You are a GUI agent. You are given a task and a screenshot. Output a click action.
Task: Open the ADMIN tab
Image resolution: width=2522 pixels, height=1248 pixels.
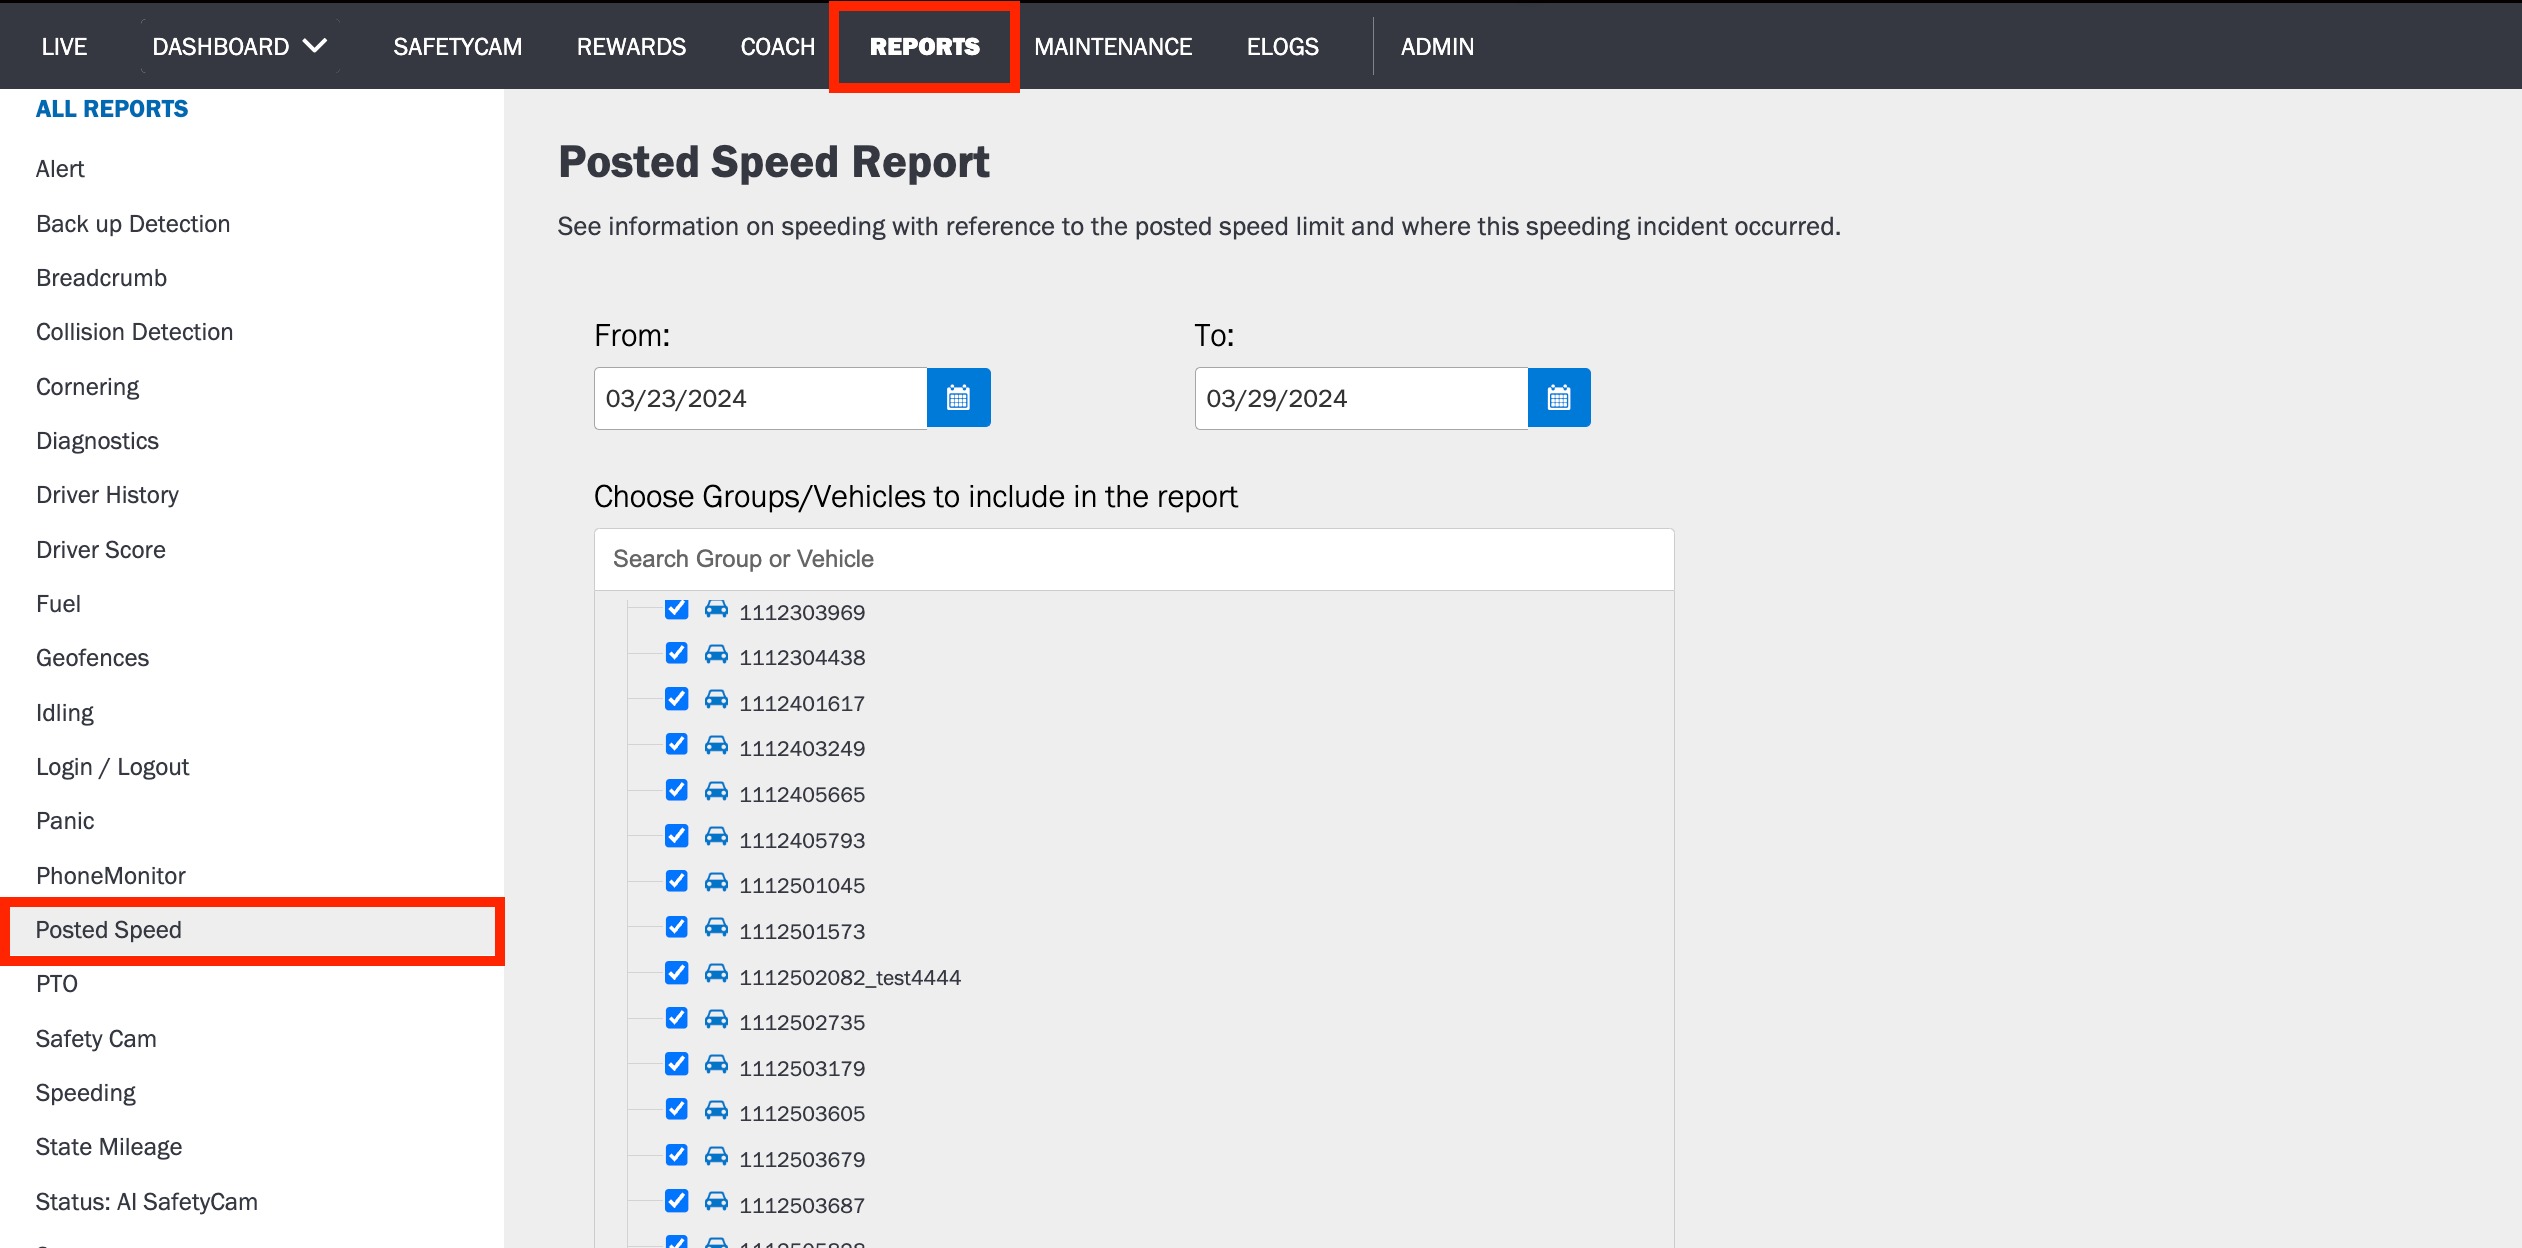[x=1437, y=46]
